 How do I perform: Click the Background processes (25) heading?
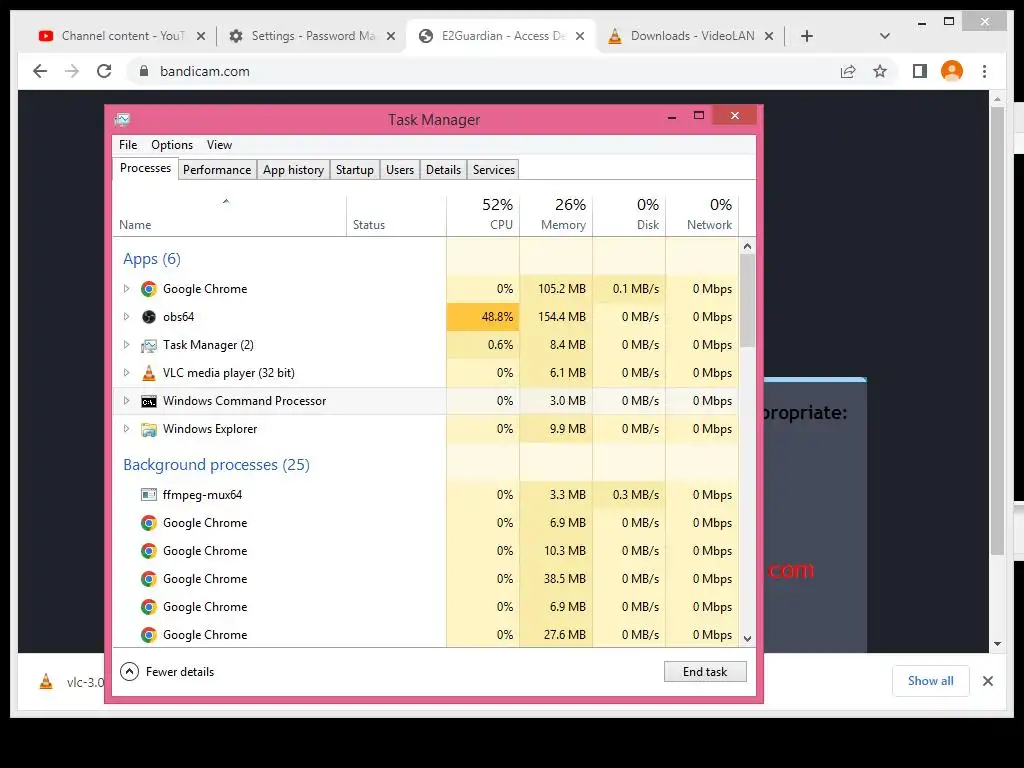tap(216, 465)
